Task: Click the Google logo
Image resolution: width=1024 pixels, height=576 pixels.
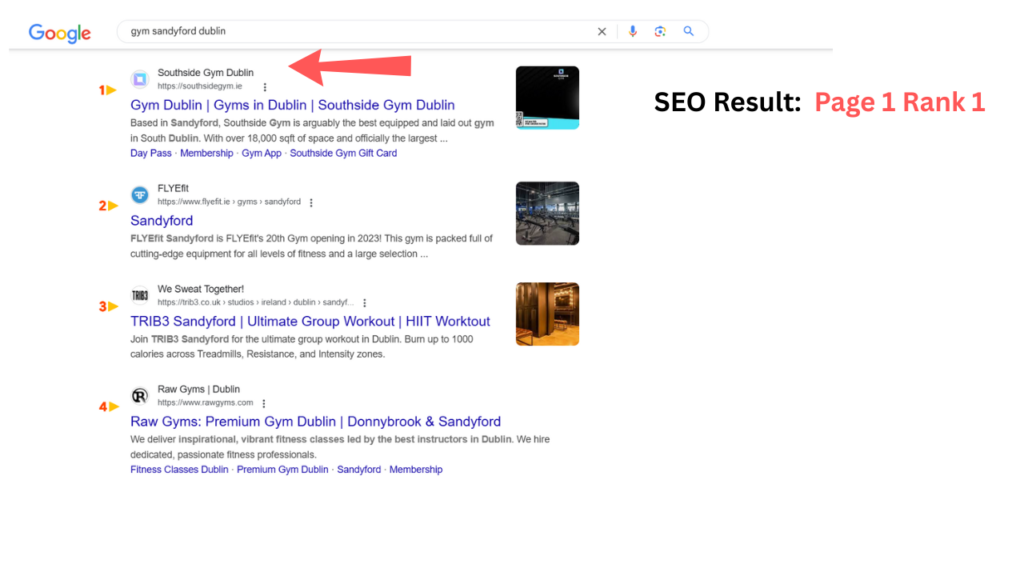Action: 59,33
